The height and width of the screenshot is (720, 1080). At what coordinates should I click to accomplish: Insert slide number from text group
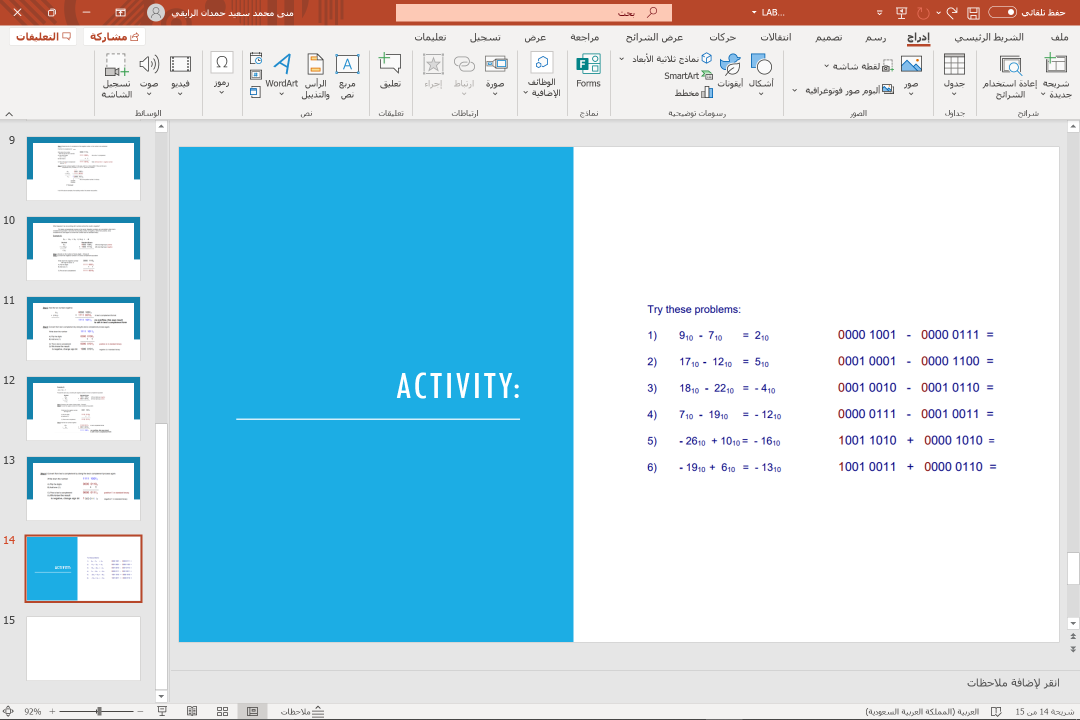click(x=256, y=75)
